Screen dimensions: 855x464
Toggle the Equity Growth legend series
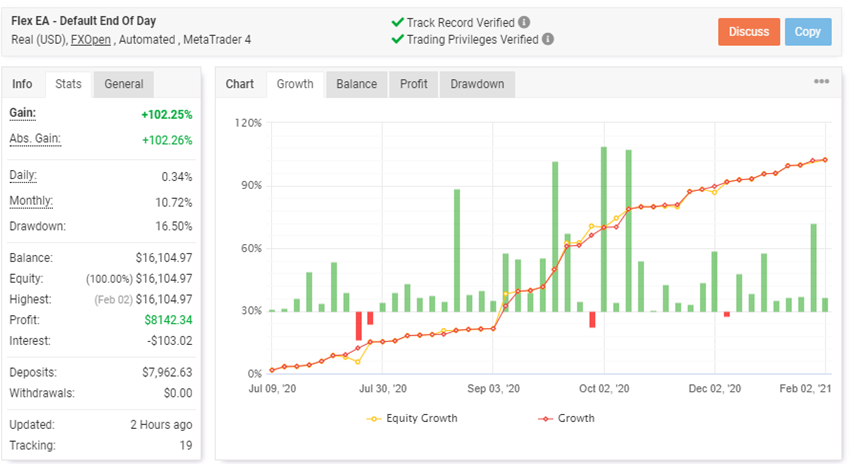coord(412,418)
